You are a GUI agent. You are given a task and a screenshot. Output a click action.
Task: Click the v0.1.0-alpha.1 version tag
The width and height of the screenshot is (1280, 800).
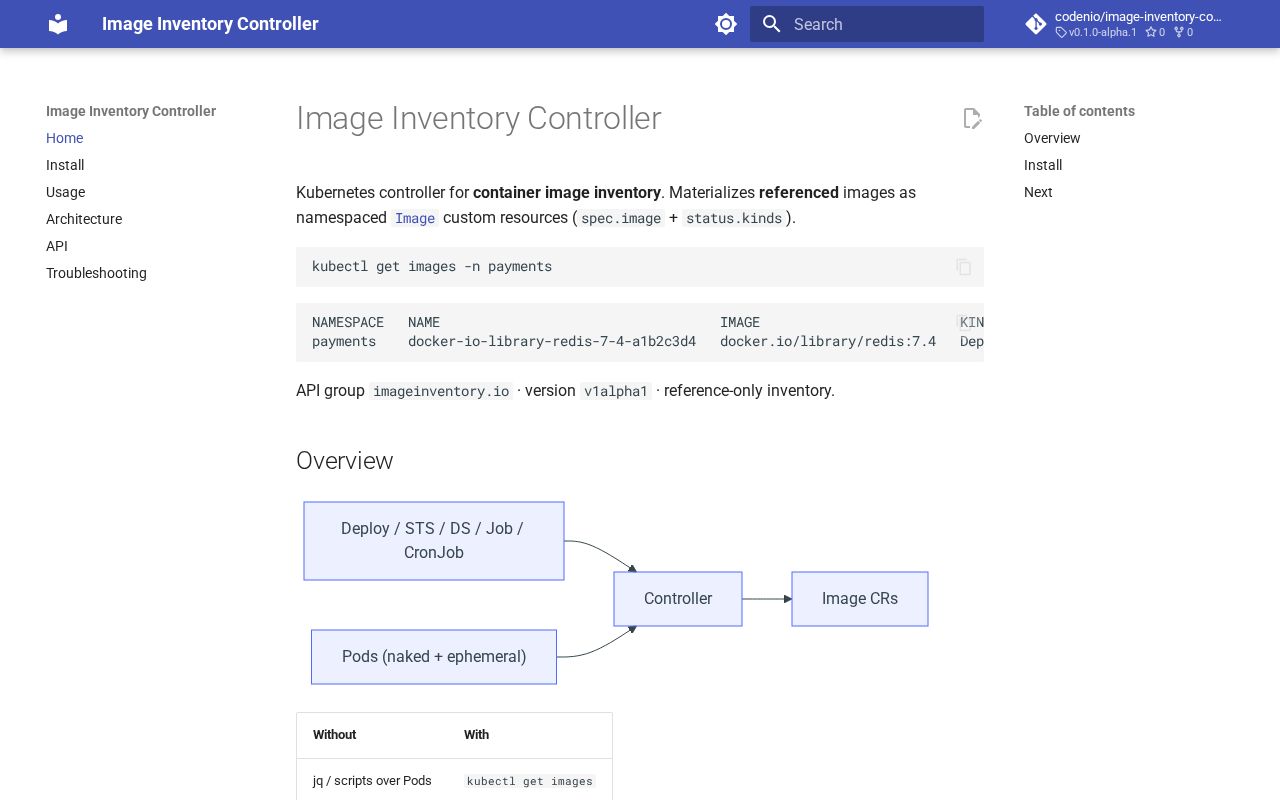1096,32
